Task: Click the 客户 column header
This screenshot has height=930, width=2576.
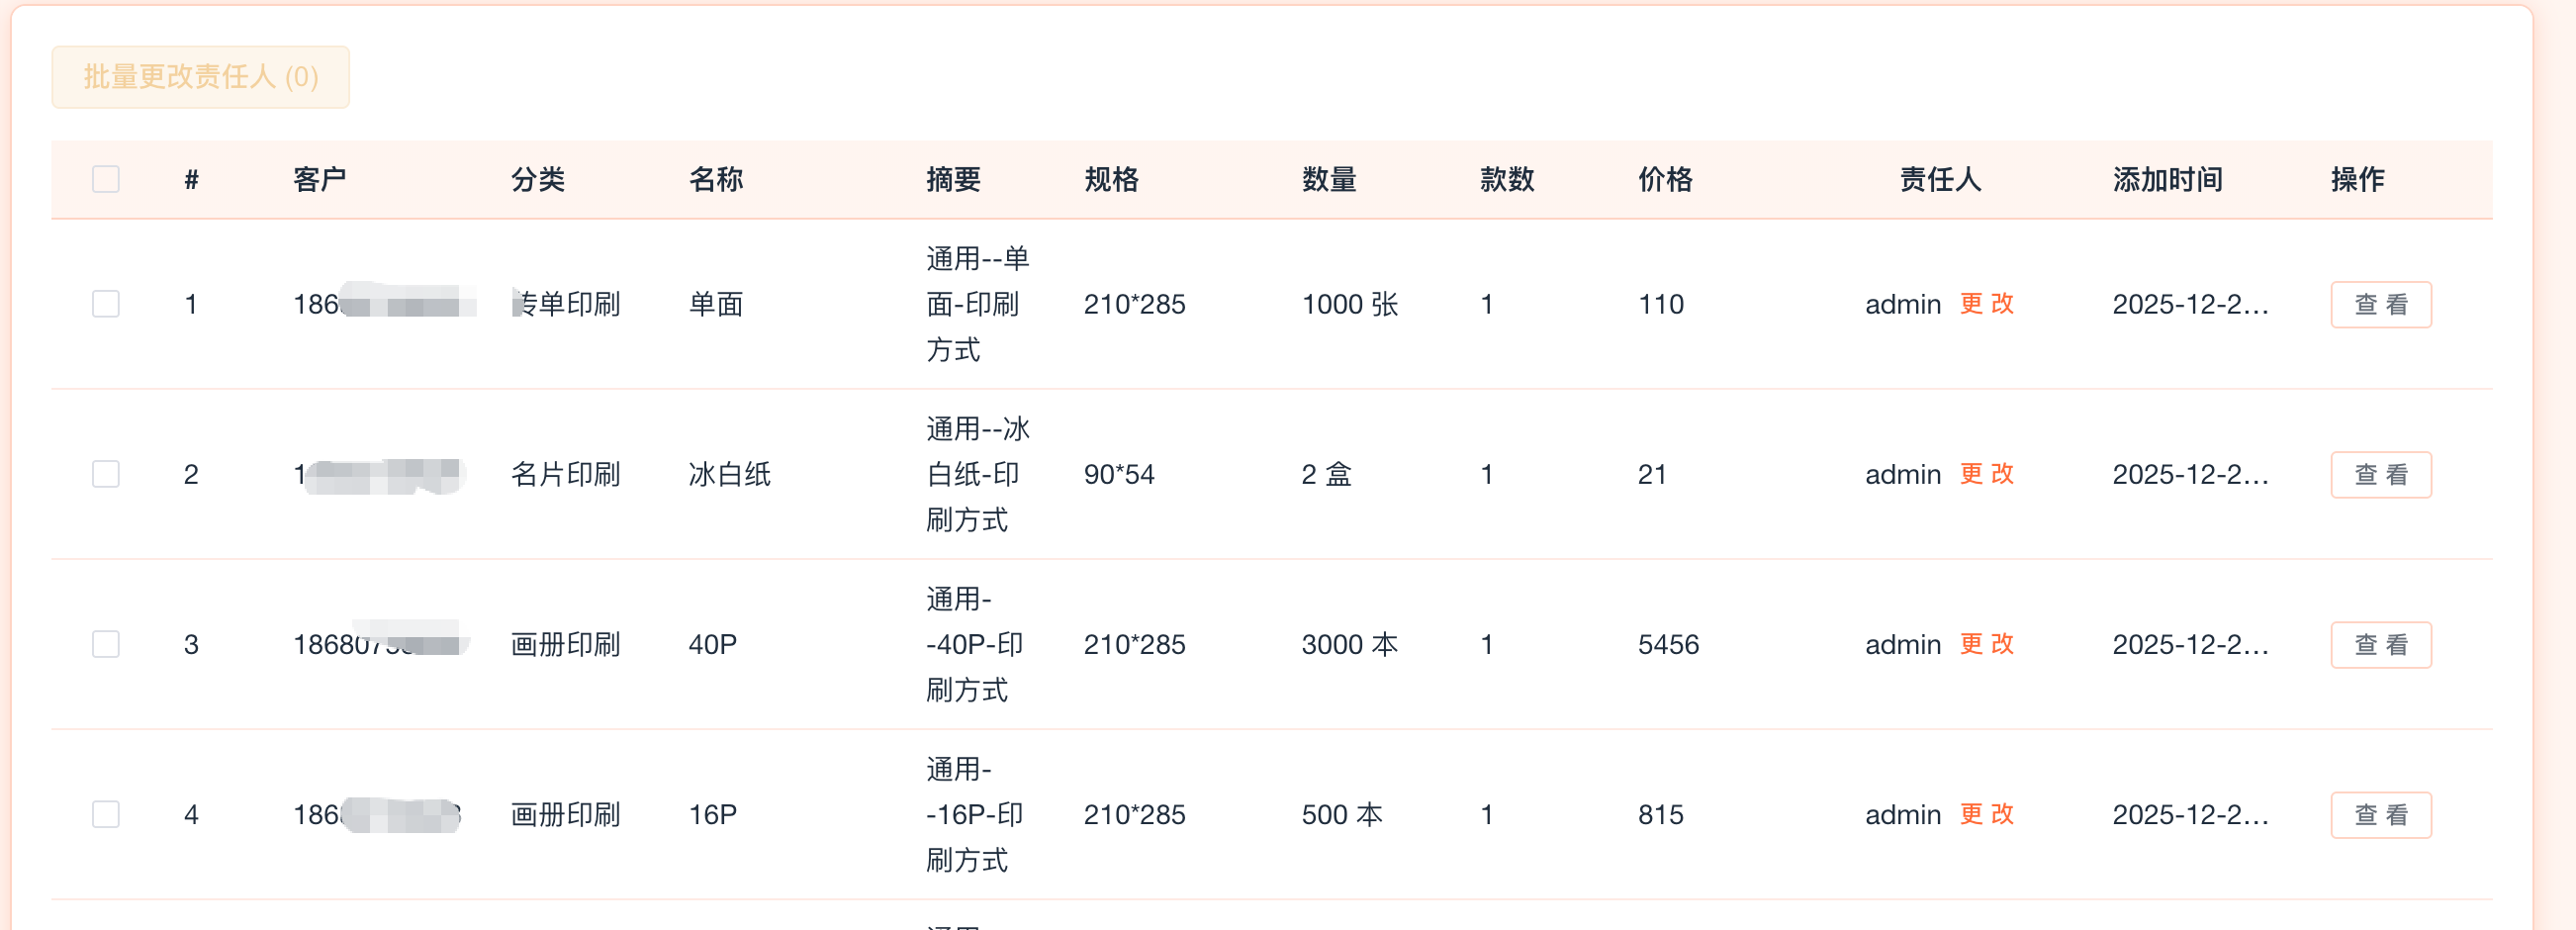Action: click(x=319, y=179)
